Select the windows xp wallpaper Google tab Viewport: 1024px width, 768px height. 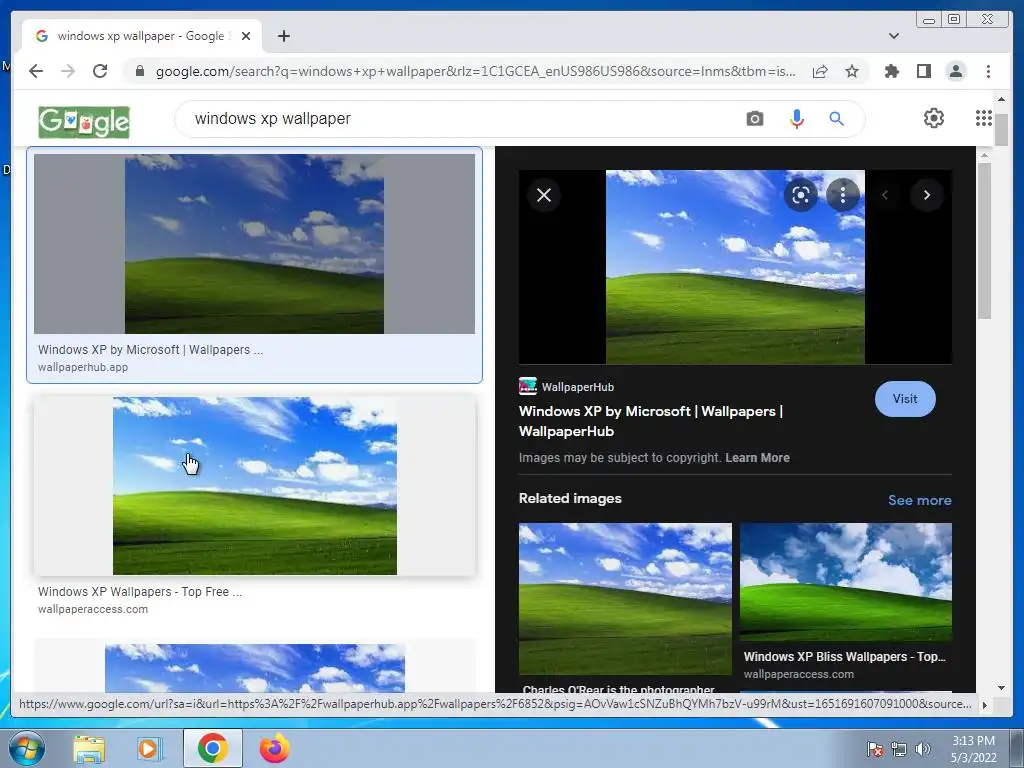[142, 36]
